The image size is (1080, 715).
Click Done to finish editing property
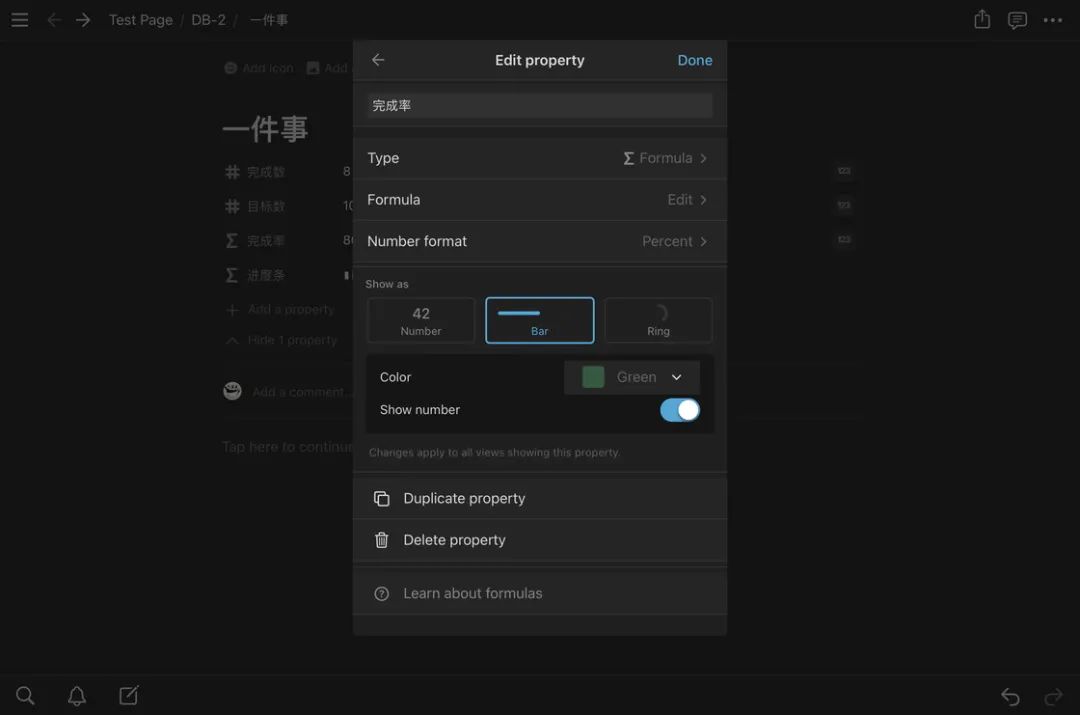695,60
